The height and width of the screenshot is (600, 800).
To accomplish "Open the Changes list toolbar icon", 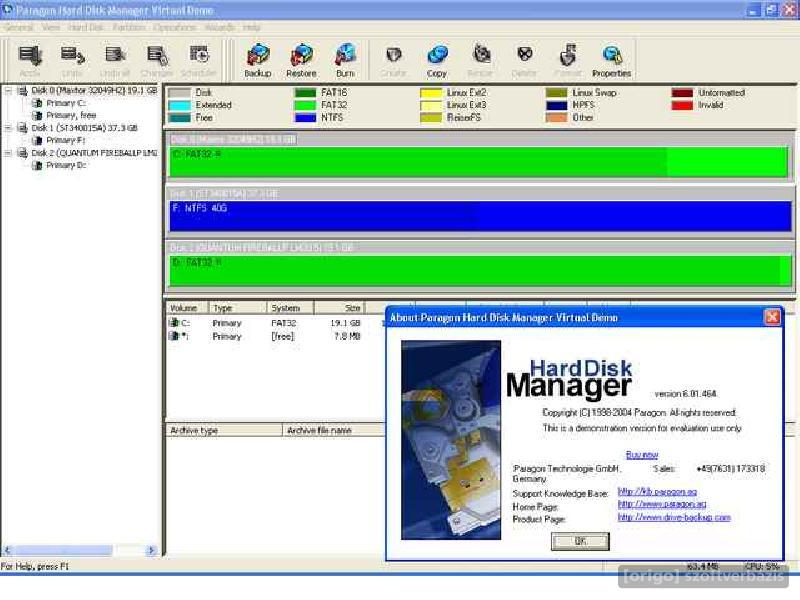I will click(157, 56).
